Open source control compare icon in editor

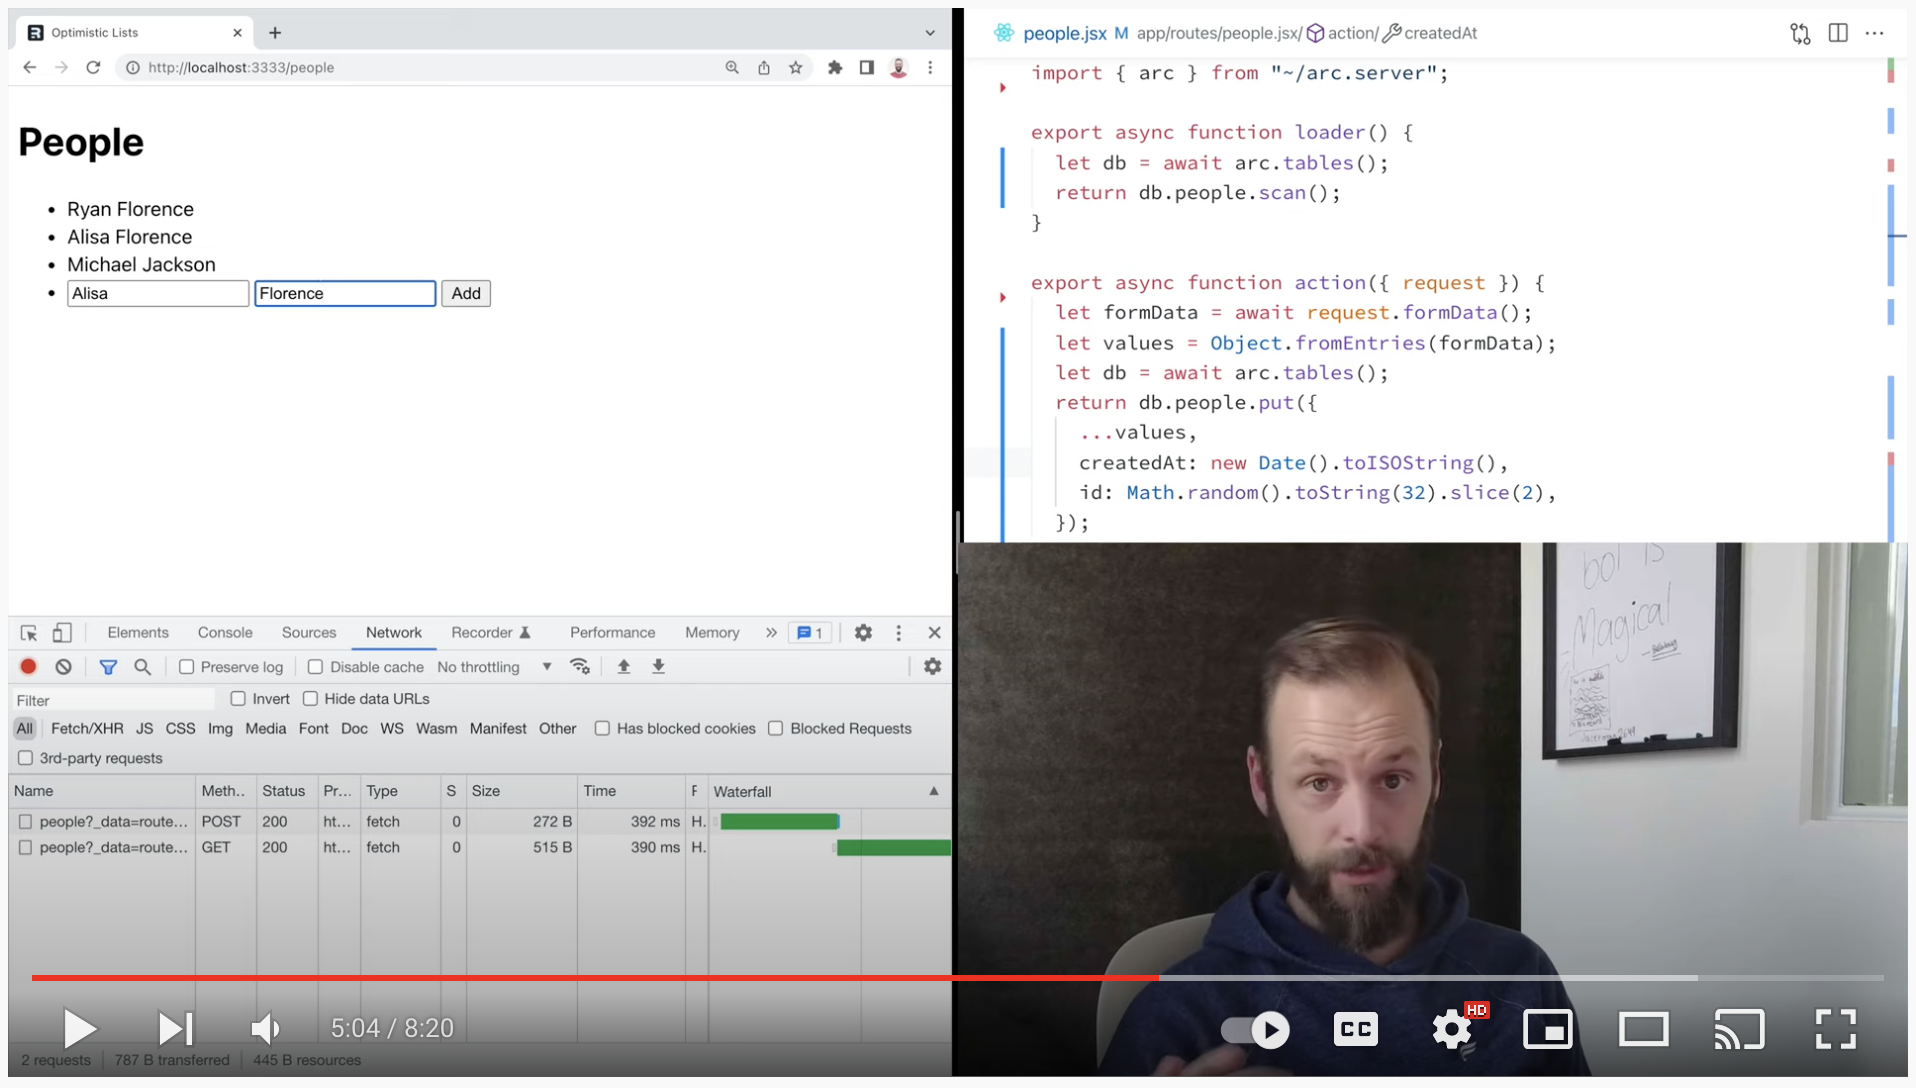(1800, 34)
